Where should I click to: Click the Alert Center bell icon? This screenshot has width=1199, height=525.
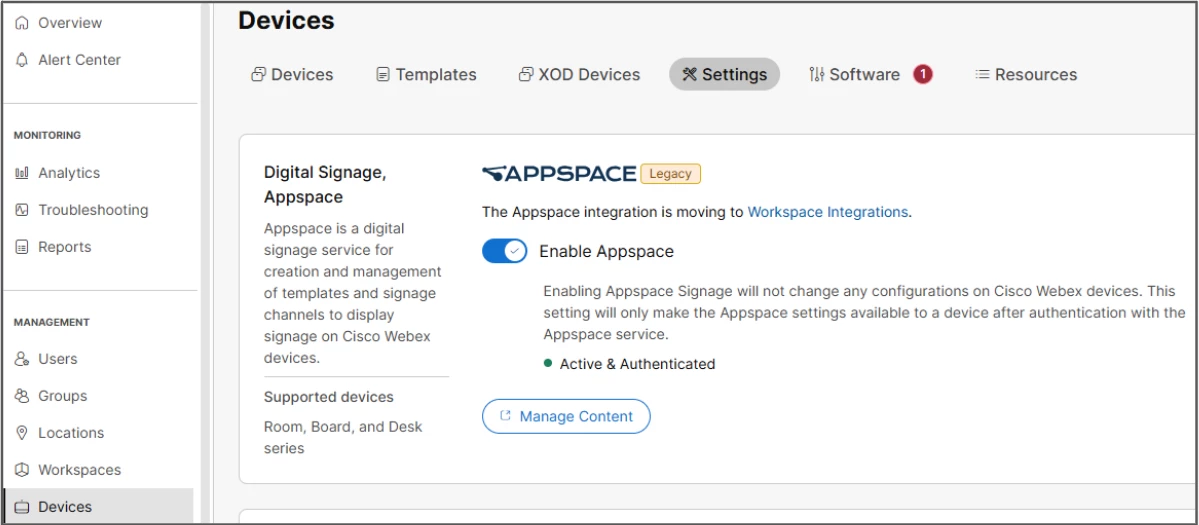click(22, 60)
